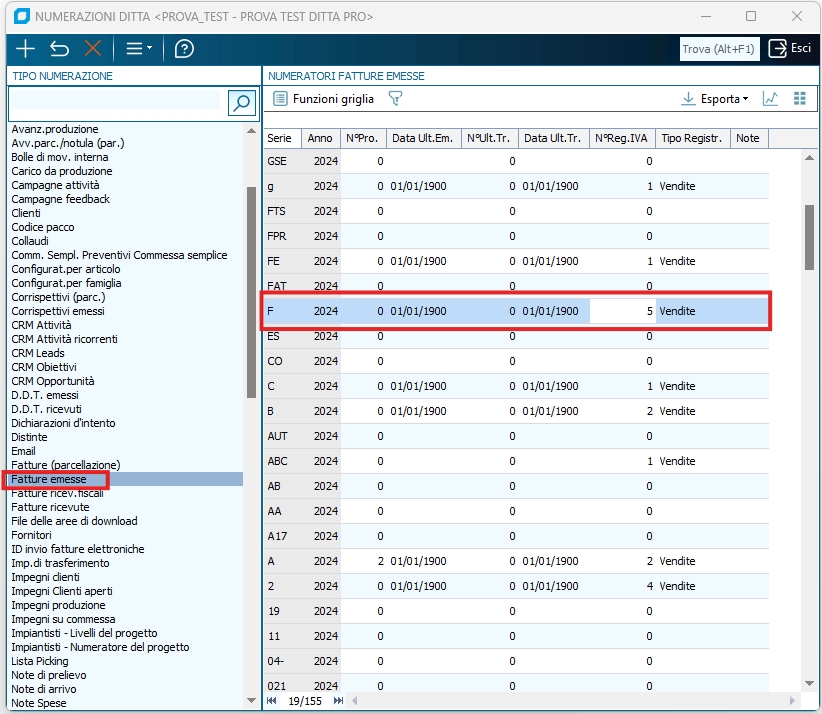Jump to last record with navigation arrow
Screen dimensions: 822x714
click(338, 702)
